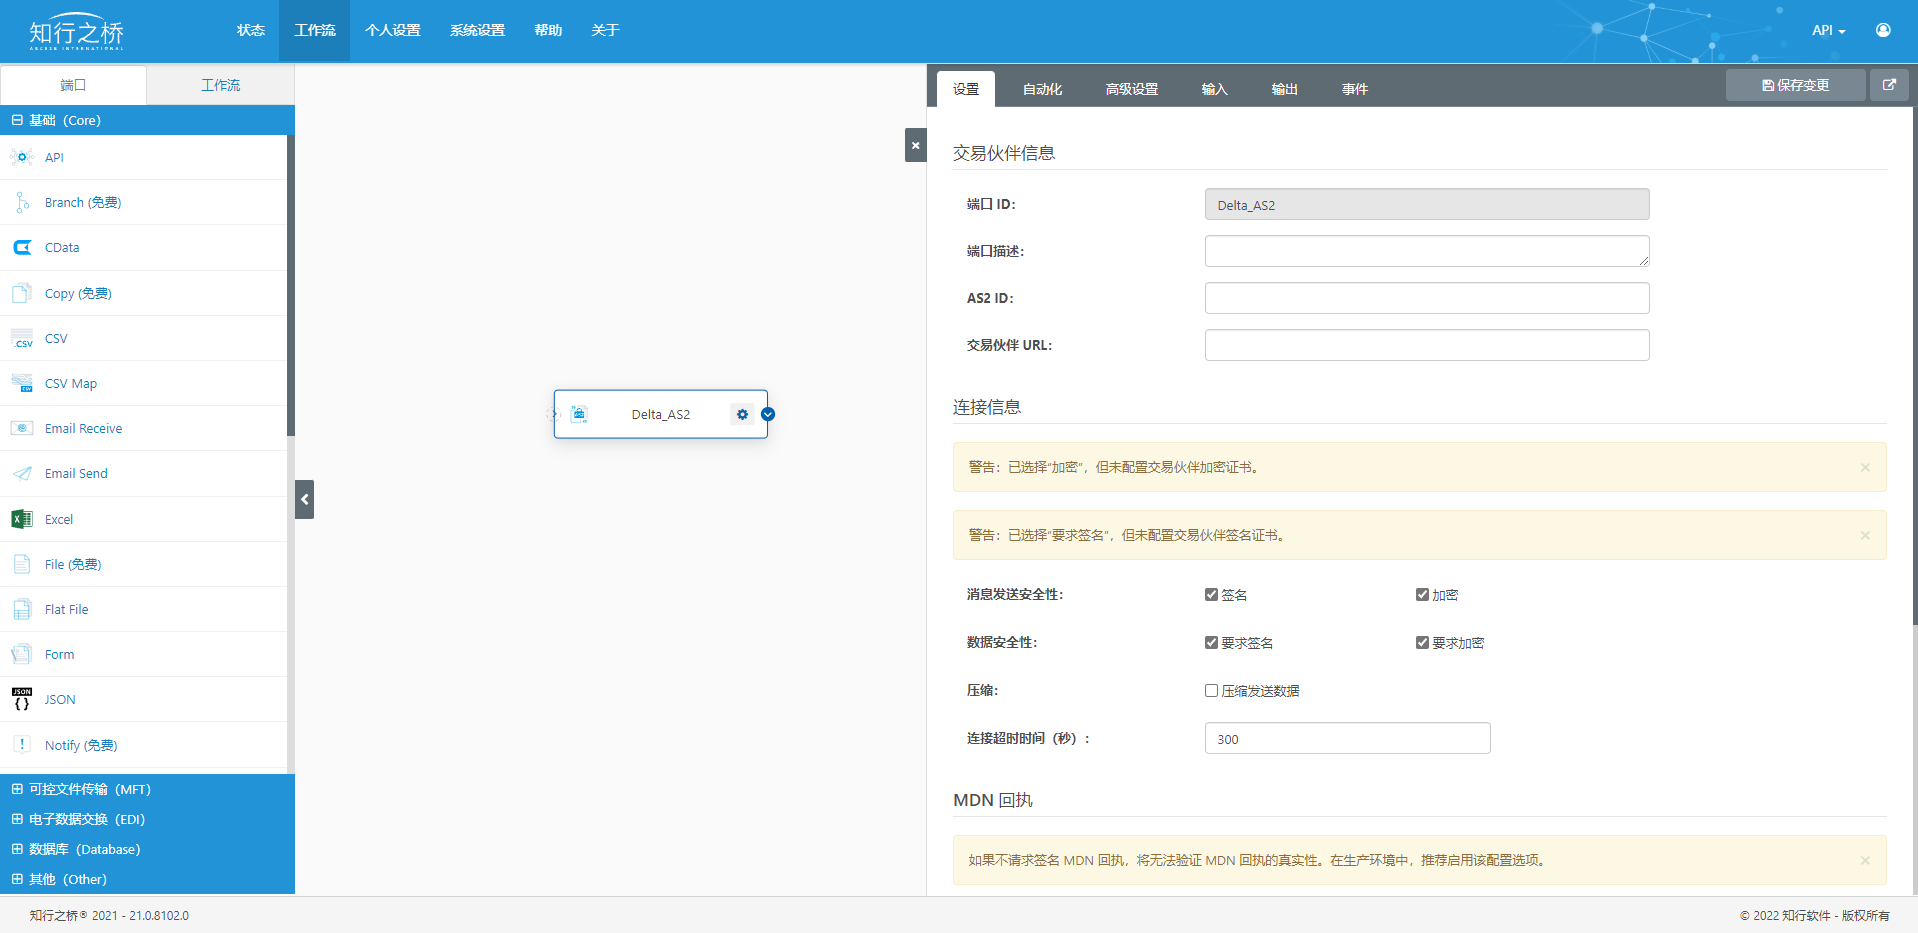Open the 系统设置 menu
The width and height of the screenshot is (1918, 933).
(478, 30)
